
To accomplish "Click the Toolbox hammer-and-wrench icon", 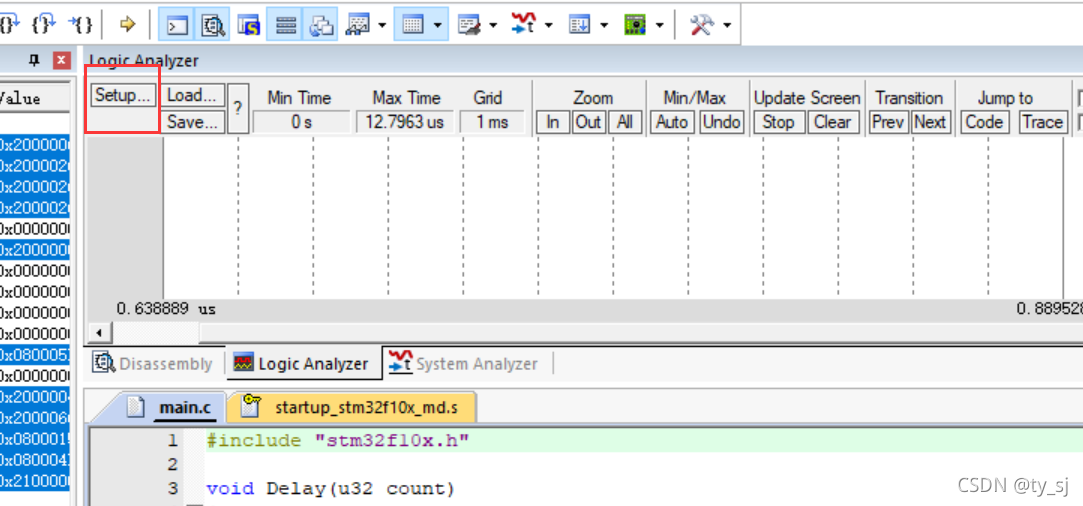I will [x=702, y=26].
